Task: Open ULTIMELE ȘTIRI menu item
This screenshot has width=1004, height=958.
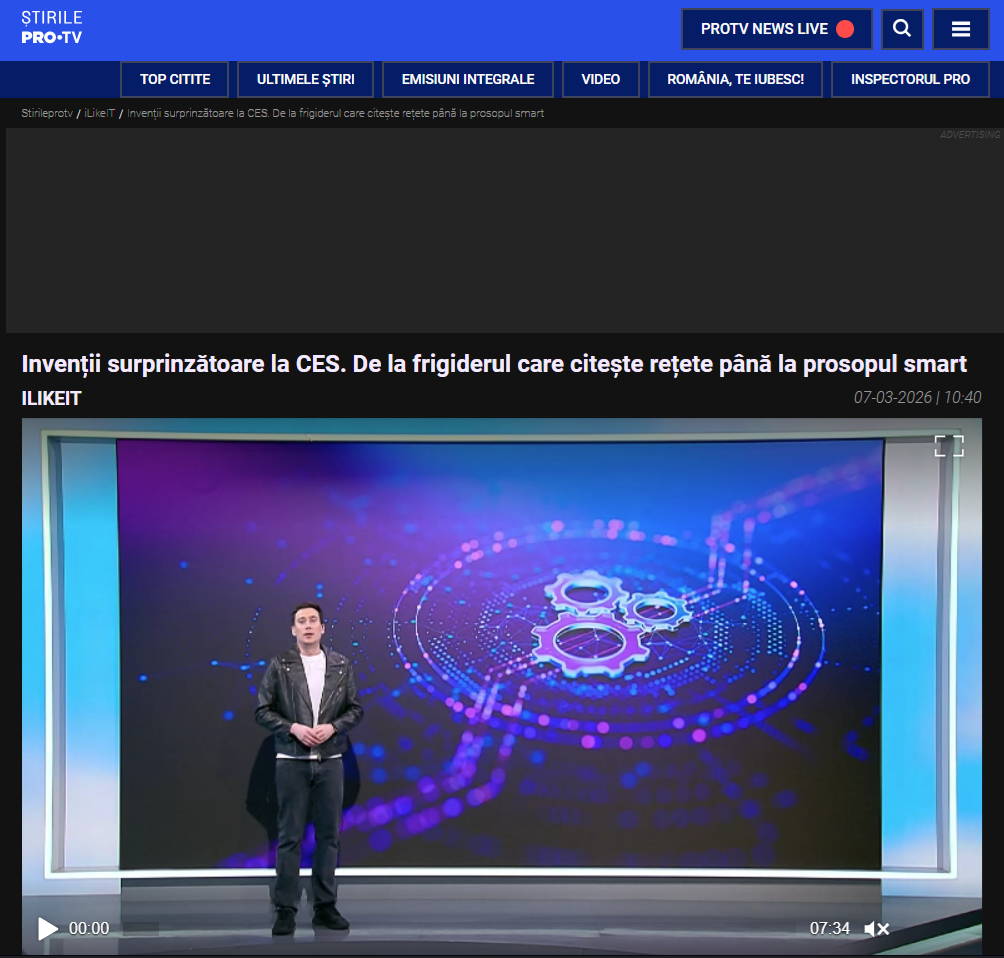Action: pyautogui.click(x=305, y=79)
